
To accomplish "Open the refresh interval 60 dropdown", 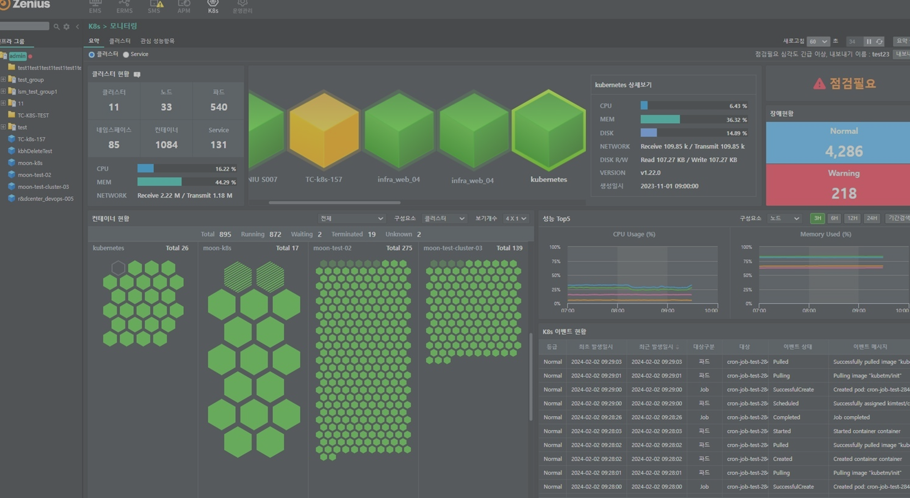I will click(818, 41).
